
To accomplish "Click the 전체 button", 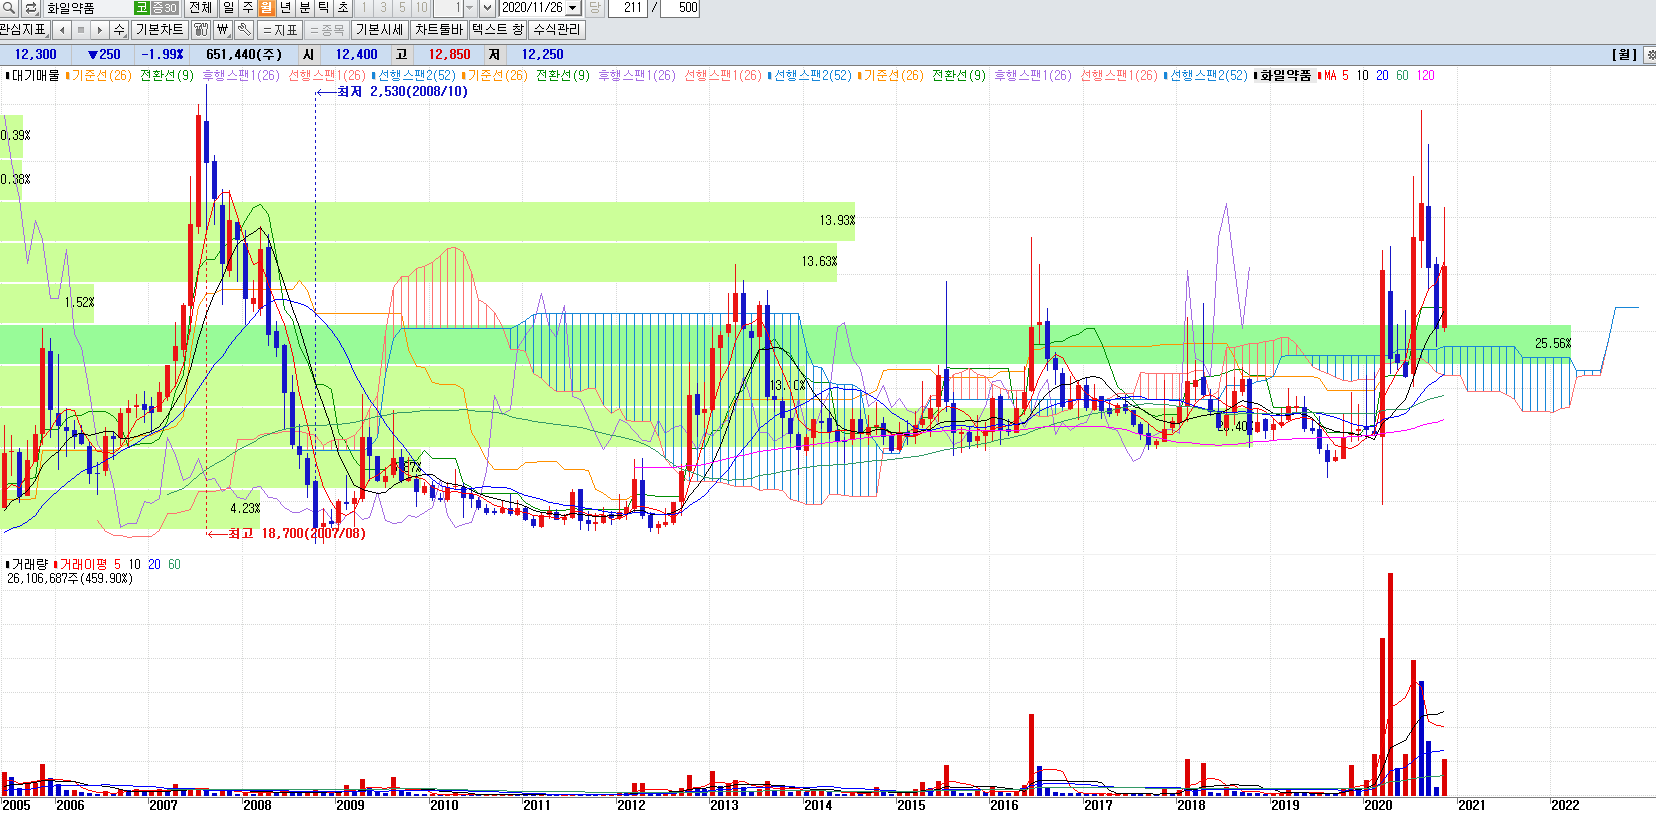I will click(200, 8).
